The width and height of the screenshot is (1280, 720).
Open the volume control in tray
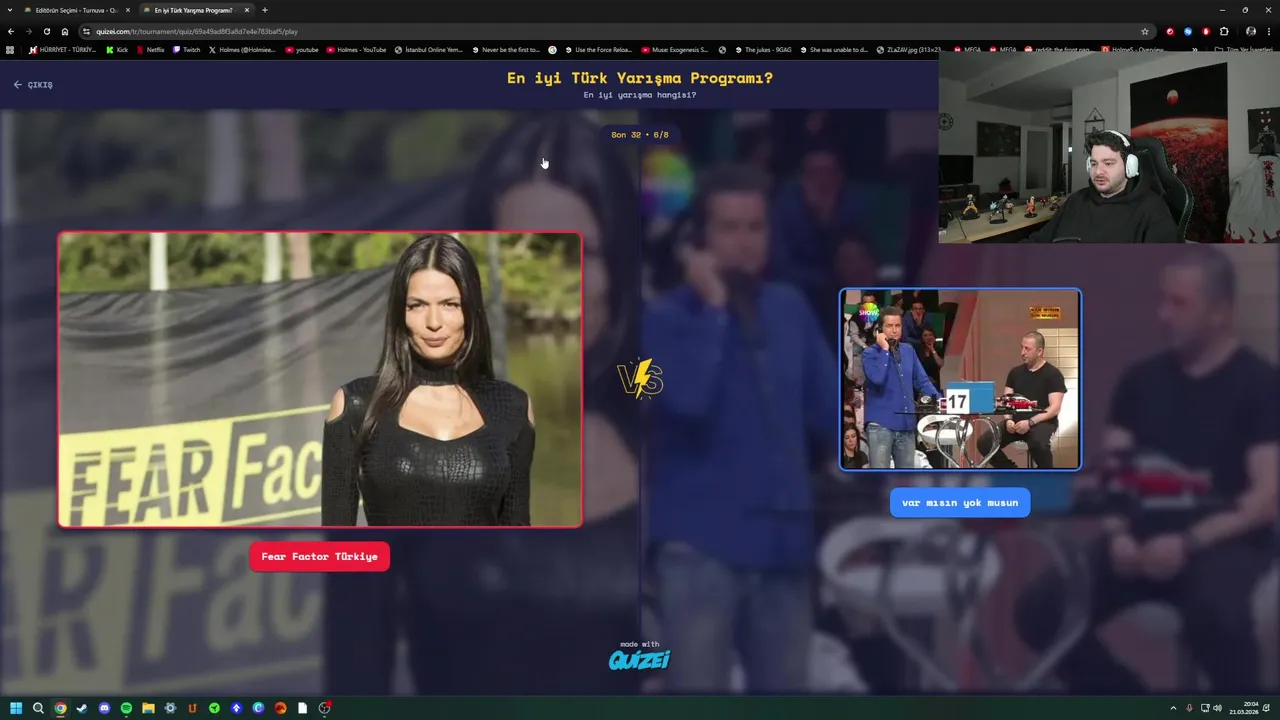(1217, 708)
